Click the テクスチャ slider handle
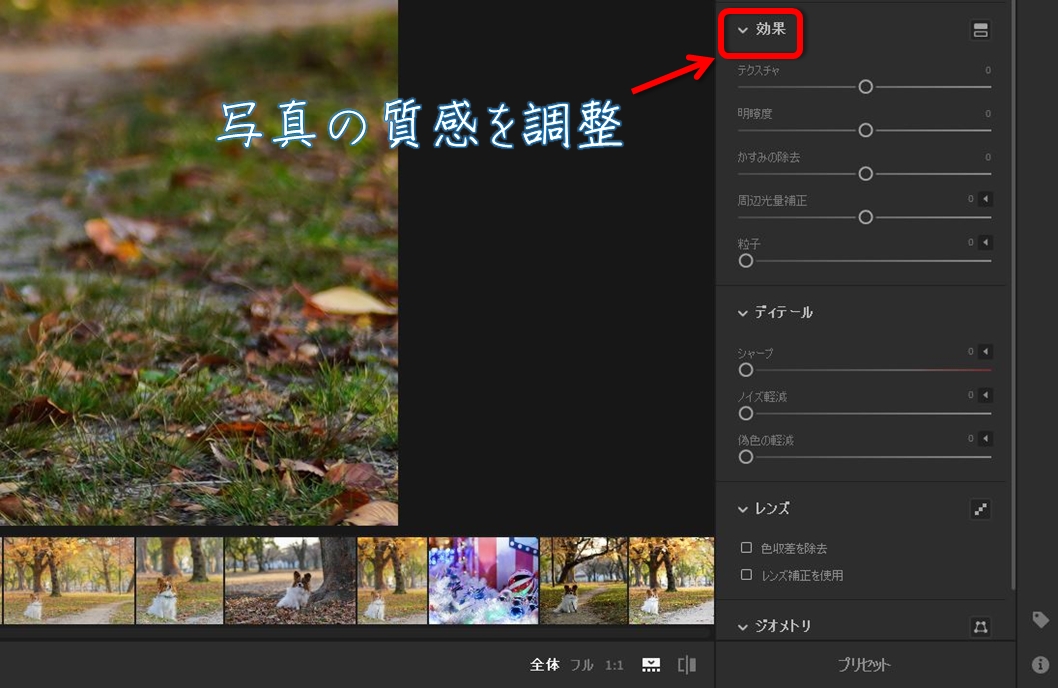Image resolution: width=1058 pixels, height=688 pixels. (x=866, y=87)
